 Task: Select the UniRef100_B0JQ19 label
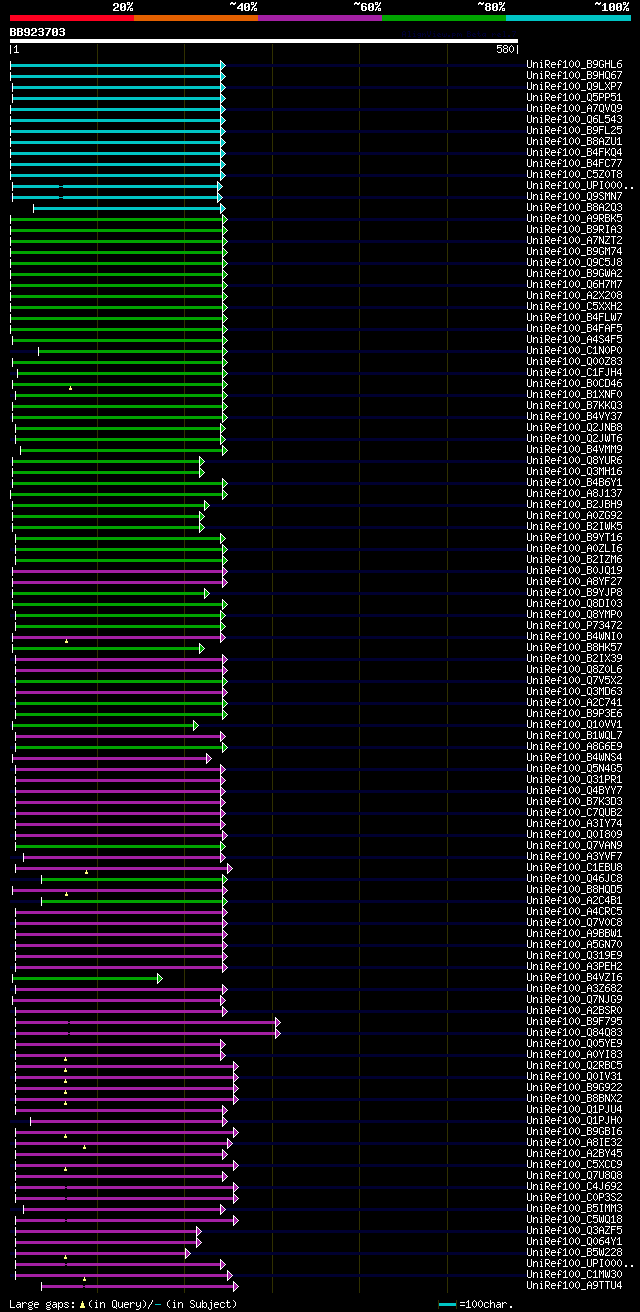pyautogui.click(x=574, y=570)
